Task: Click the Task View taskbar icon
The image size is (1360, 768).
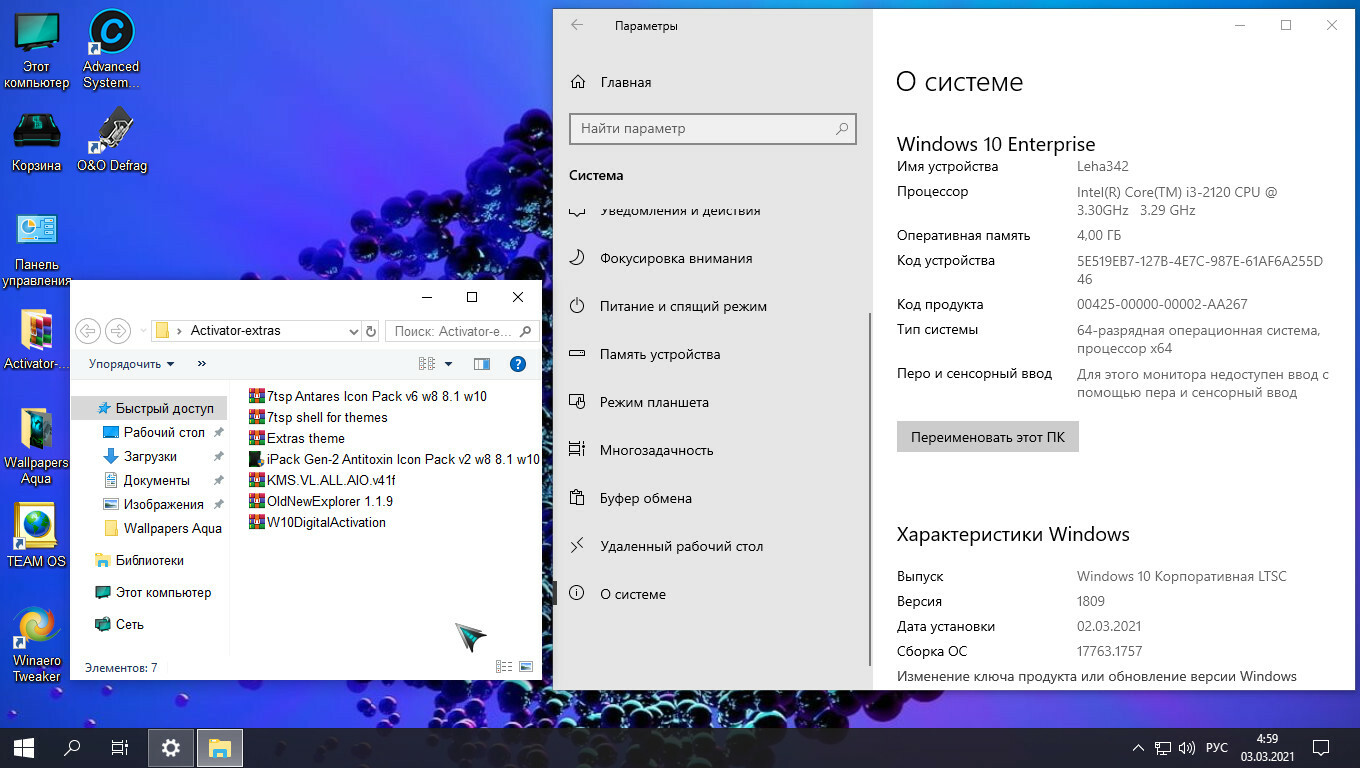Action: 119,747
